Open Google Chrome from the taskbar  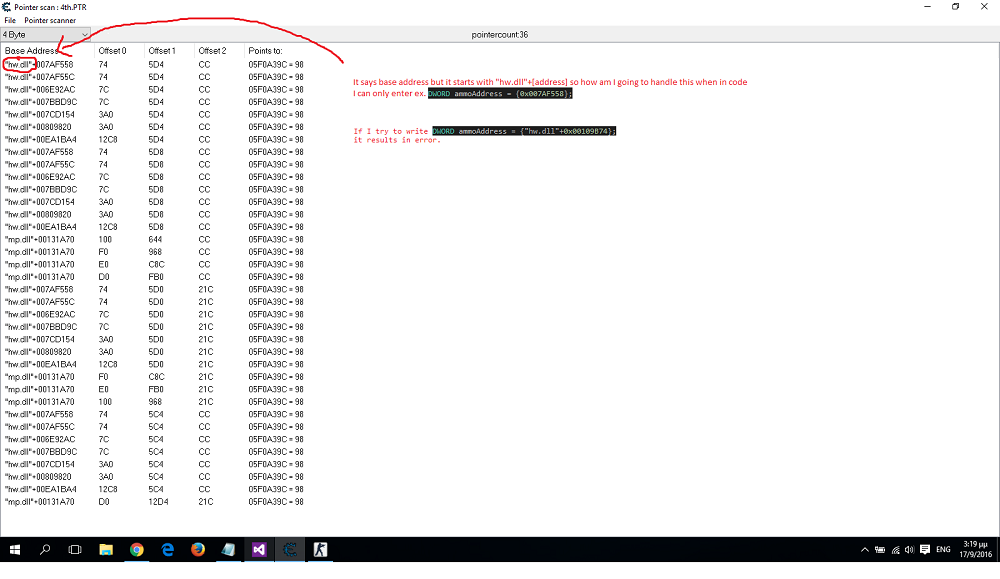(x=137, y=549)
